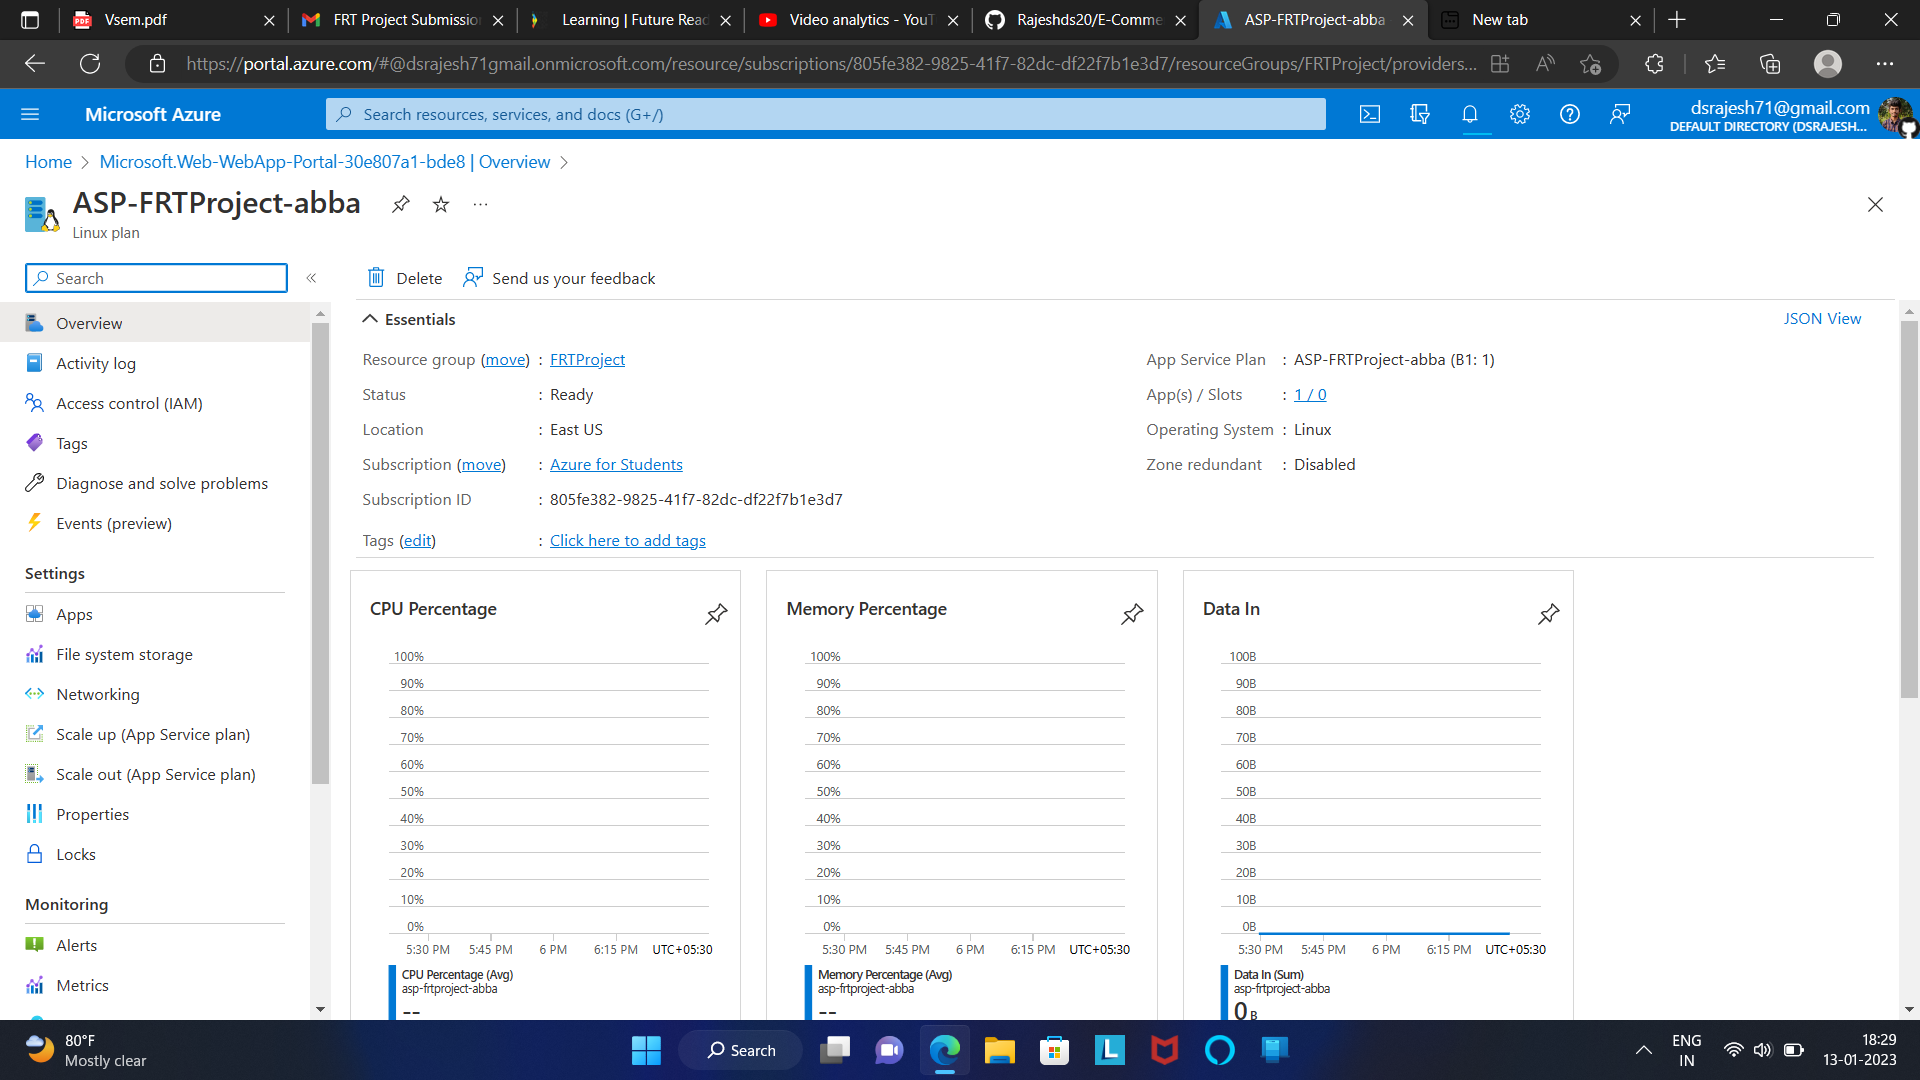
Task: Toggle the portal hamburger menu
Action: 31,114
